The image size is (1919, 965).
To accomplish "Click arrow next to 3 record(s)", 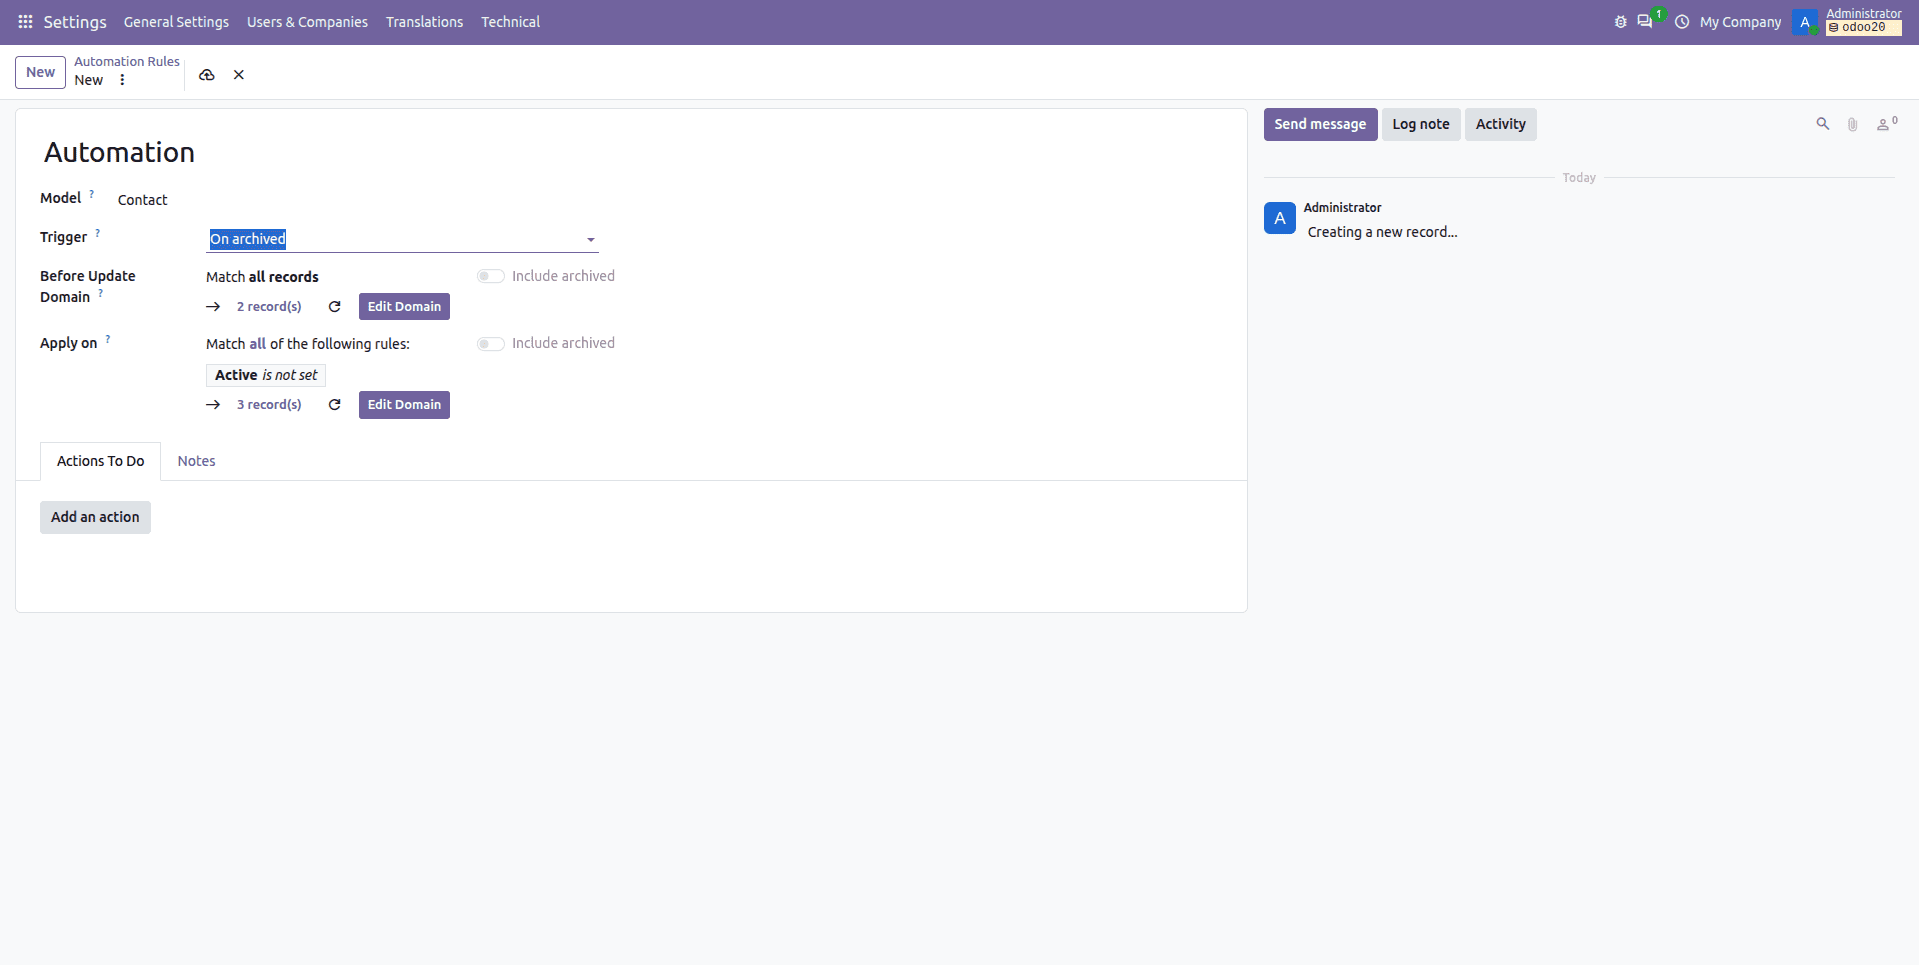I will tap(213, 405).
